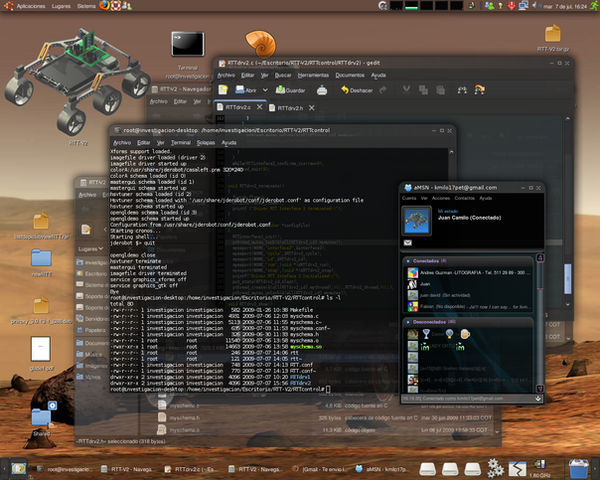Click terminal scrollbar up arrow
The image size is (600, 480).
451,152
